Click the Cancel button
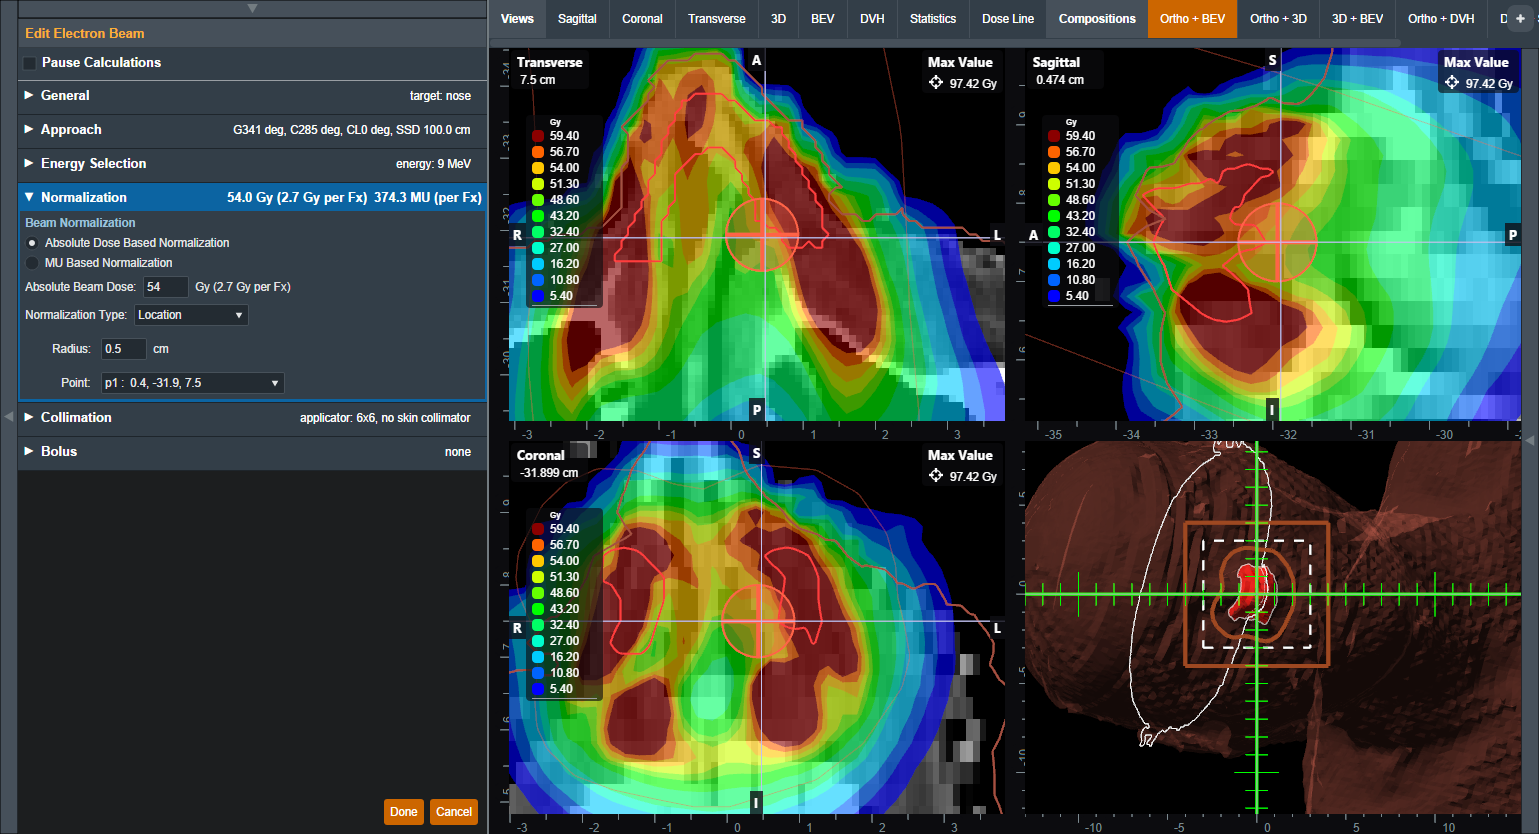The height and width of the screenshot is (834, 1539). tap(454, 812)
